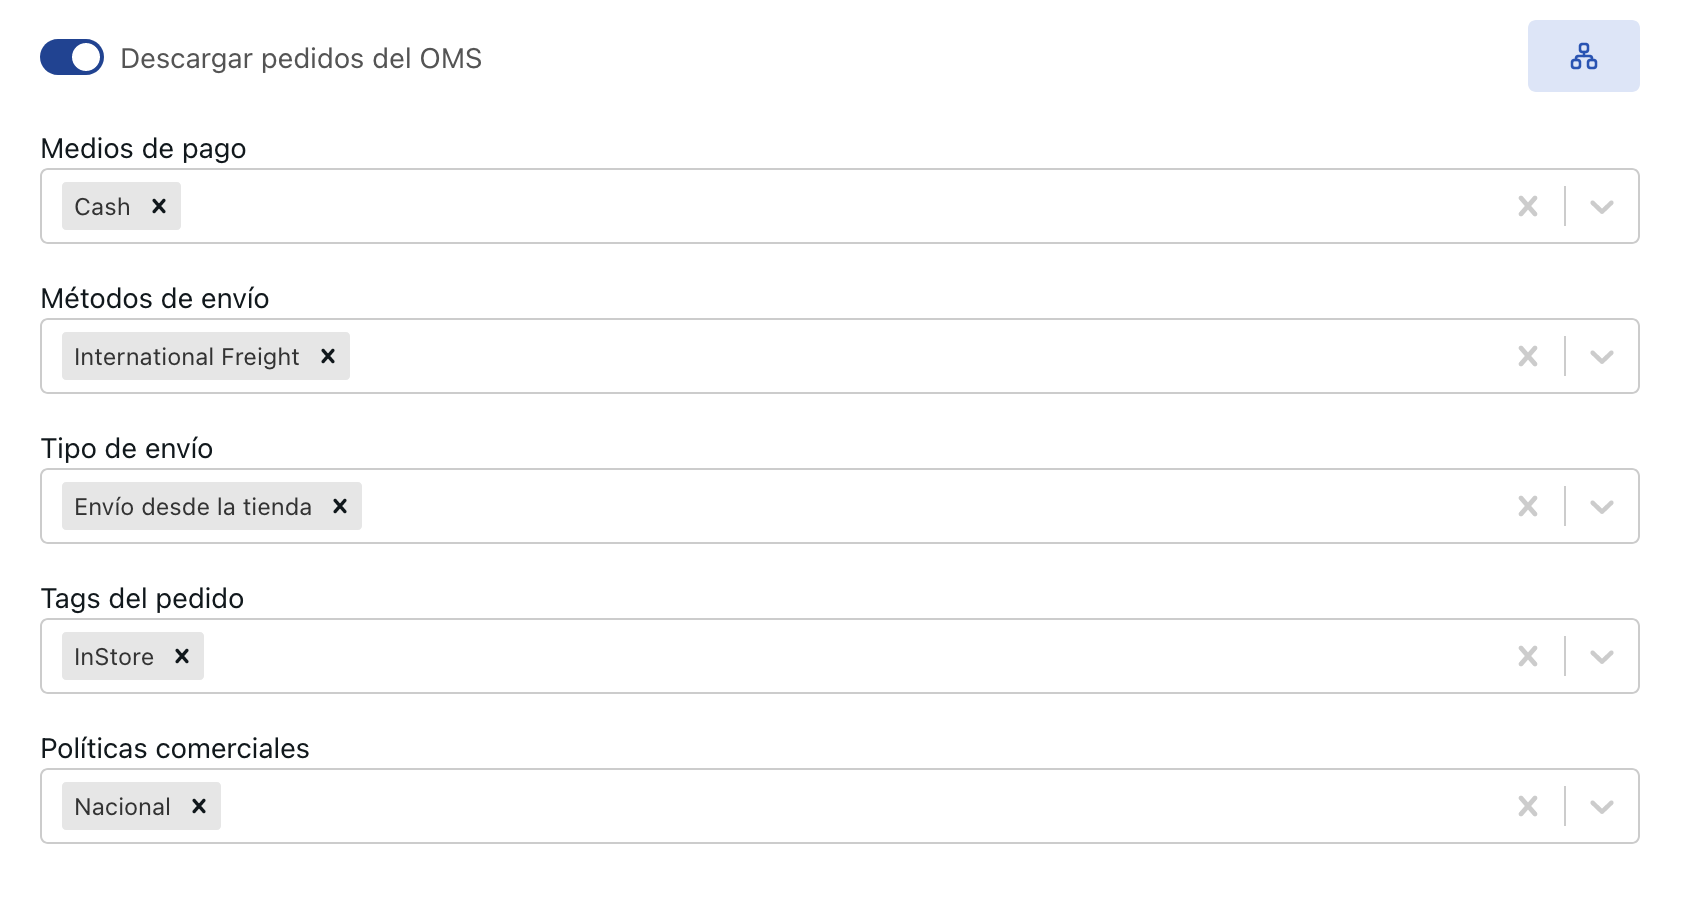Remove the International Freight tag
The image size is (1698, 900).
(328, 356)
